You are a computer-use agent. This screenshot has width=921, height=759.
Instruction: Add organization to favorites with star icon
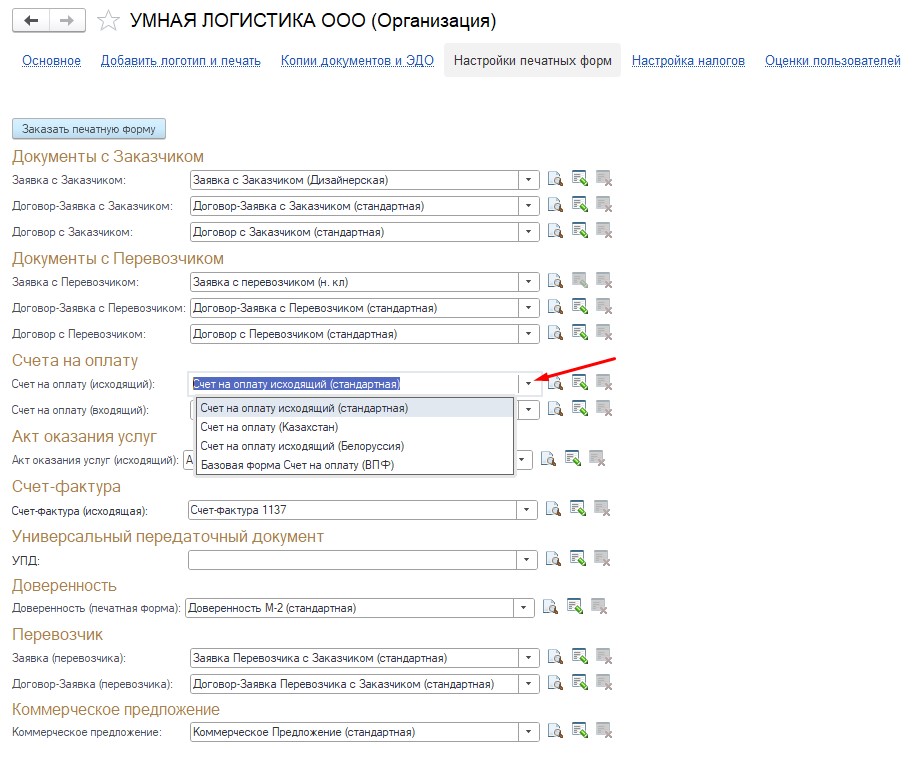[x=108, y=21]
